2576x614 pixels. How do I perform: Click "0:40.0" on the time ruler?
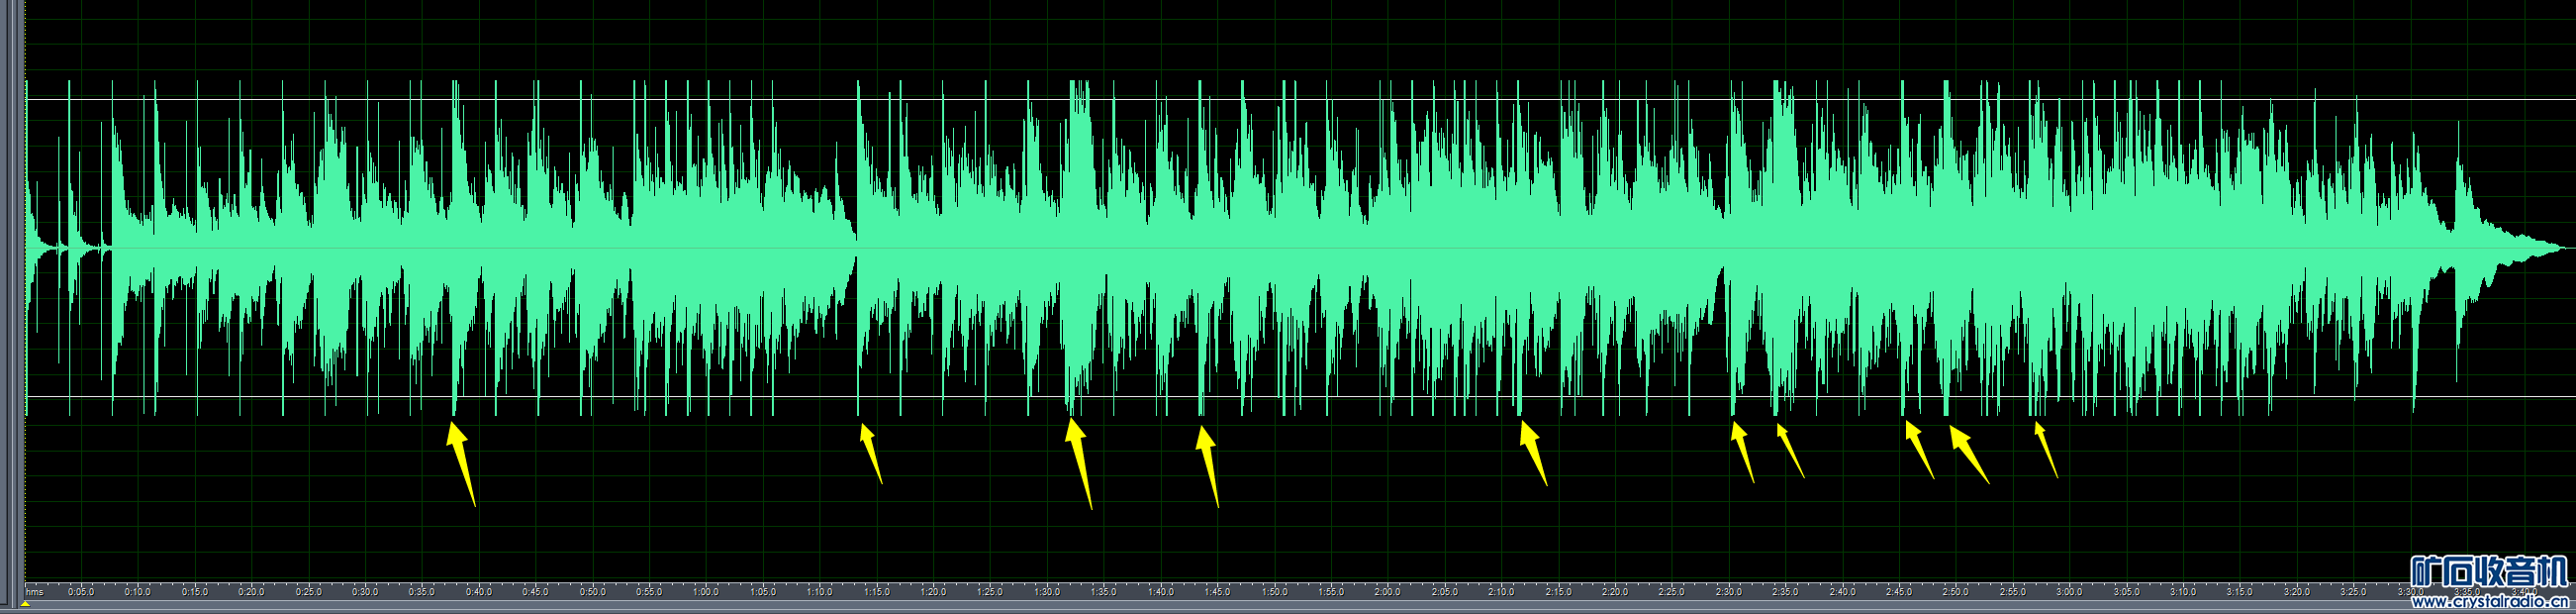pyautogui.click(x=479, y=592)
